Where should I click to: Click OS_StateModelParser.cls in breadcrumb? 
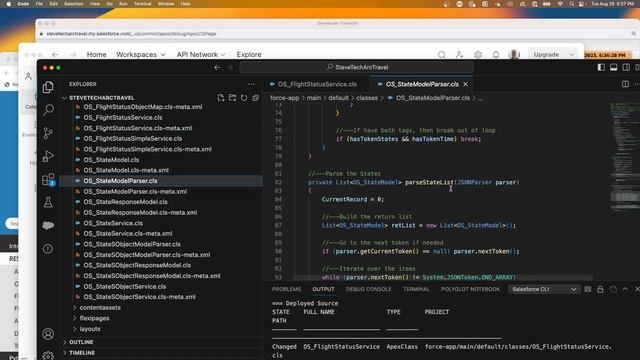(x=432, y=98)
